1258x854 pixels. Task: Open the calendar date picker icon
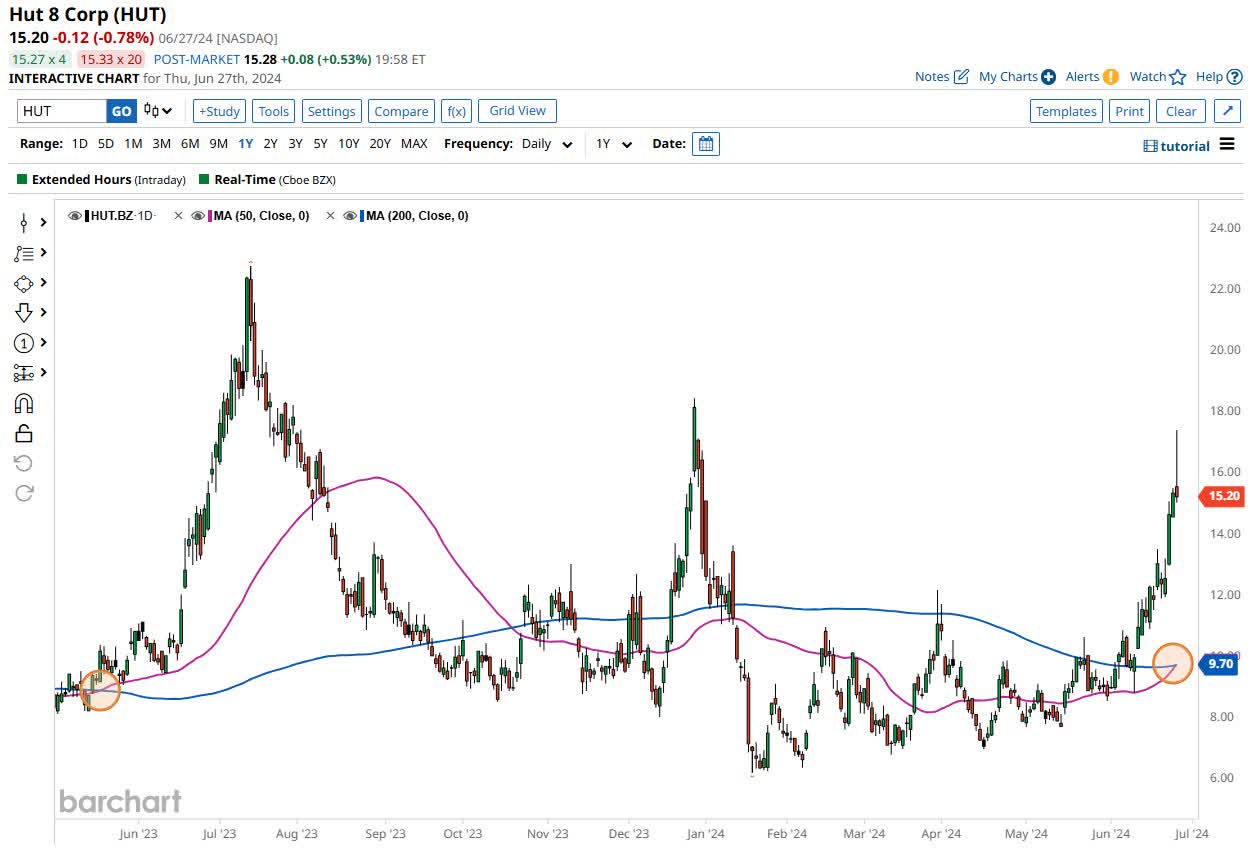tap(705, 144)
